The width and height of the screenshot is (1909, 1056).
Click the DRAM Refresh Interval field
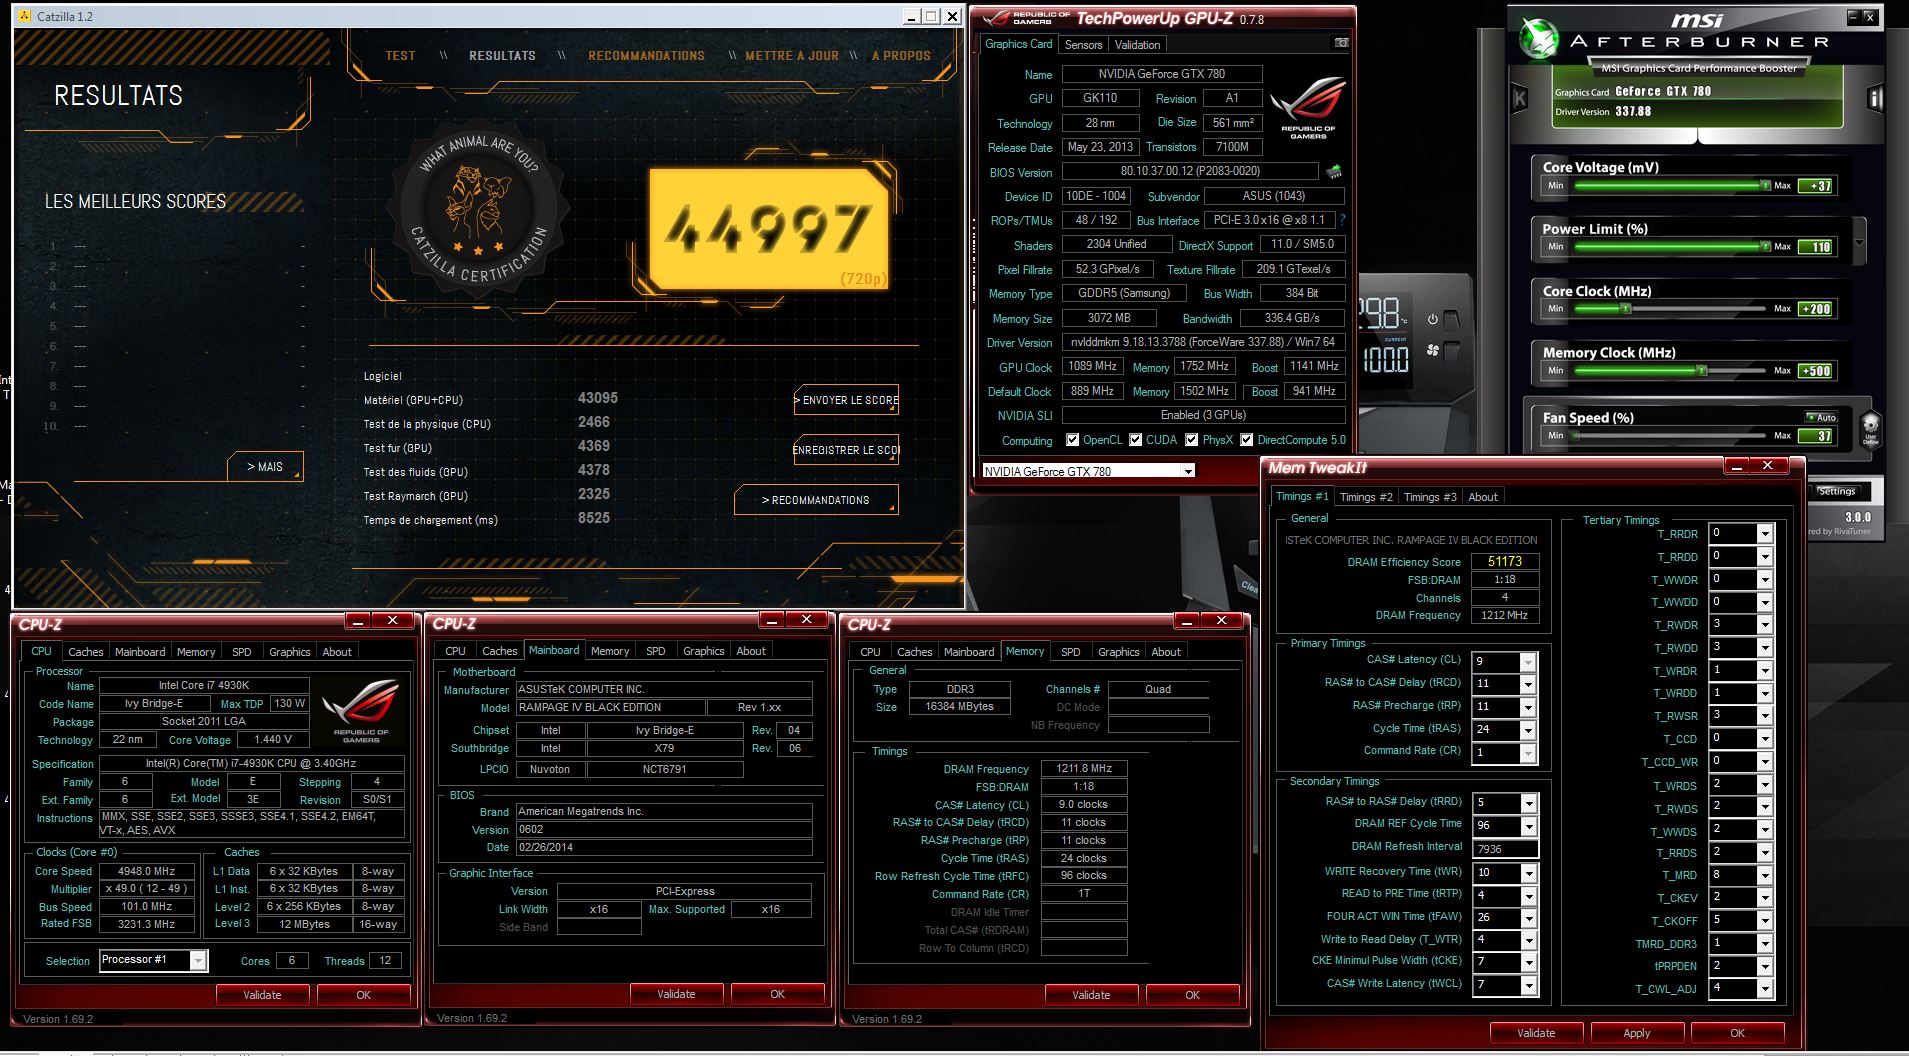(x=1505, y=849)
